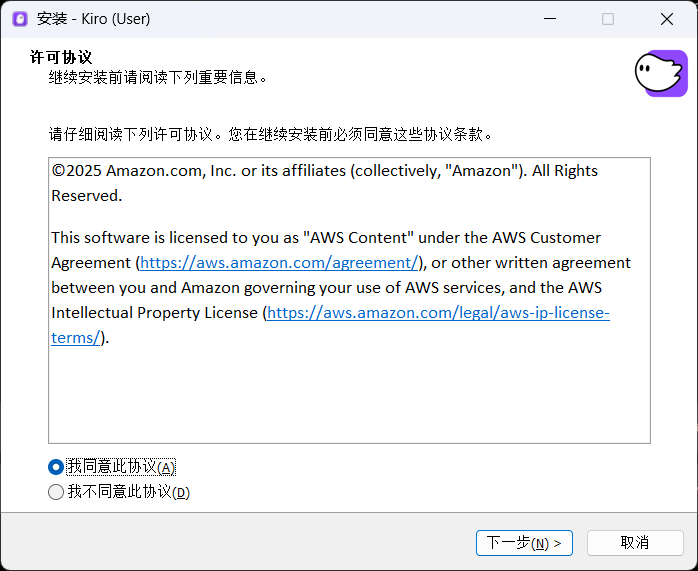Click the ©2025 Amazon.com copyright text
The height and width of the screenshot is (571, 698).
coord(130,171)
